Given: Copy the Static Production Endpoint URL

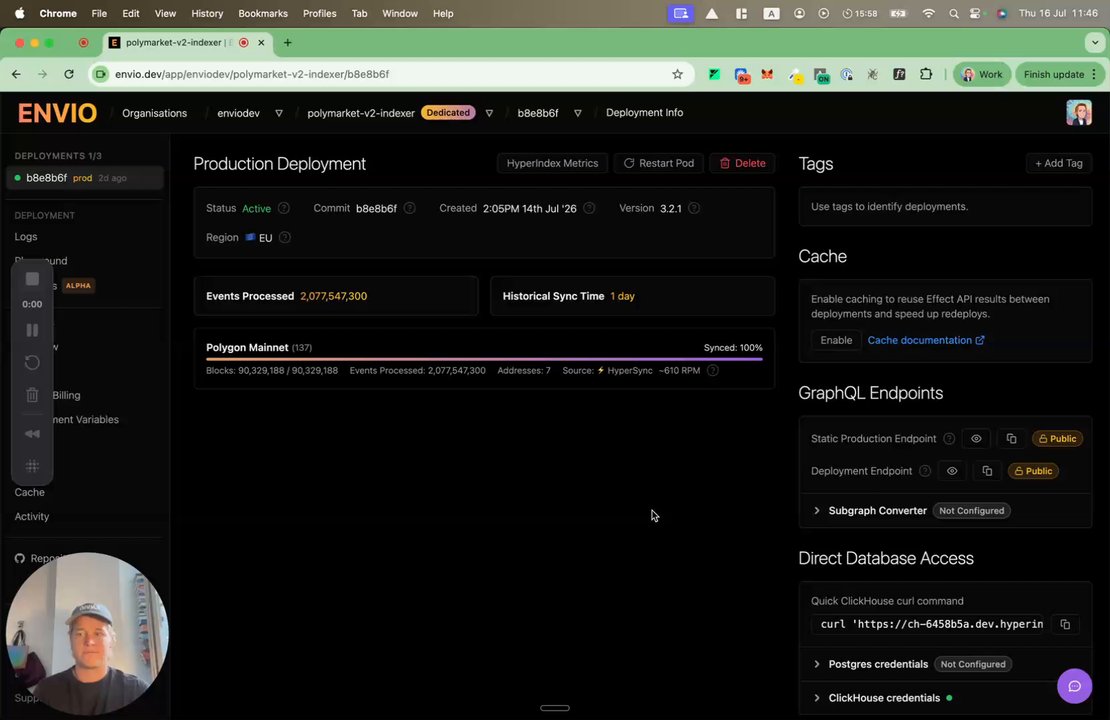Looking at the screenshot, I should [x=1011, y=439].
